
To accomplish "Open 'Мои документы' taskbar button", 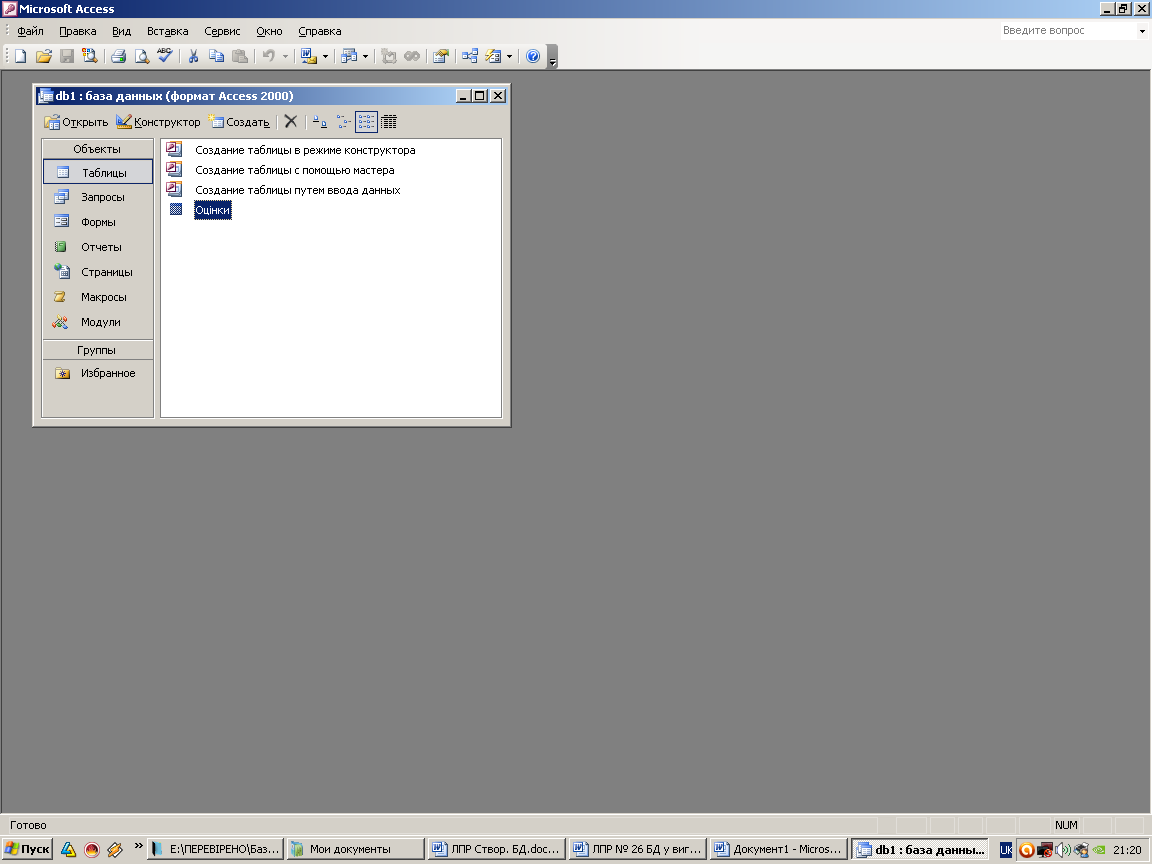I will pyautogui.click(x=356, y=849).
